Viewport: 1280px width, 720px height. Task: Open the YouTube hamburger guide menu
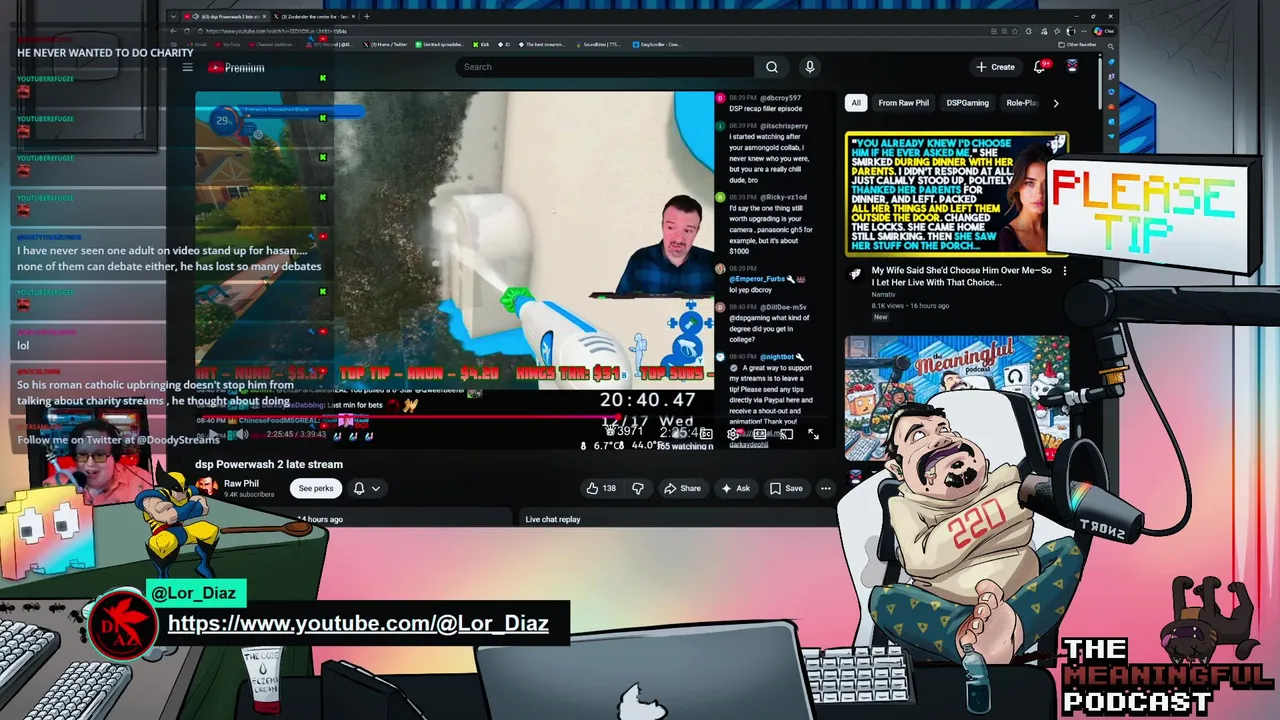(187, 67)
